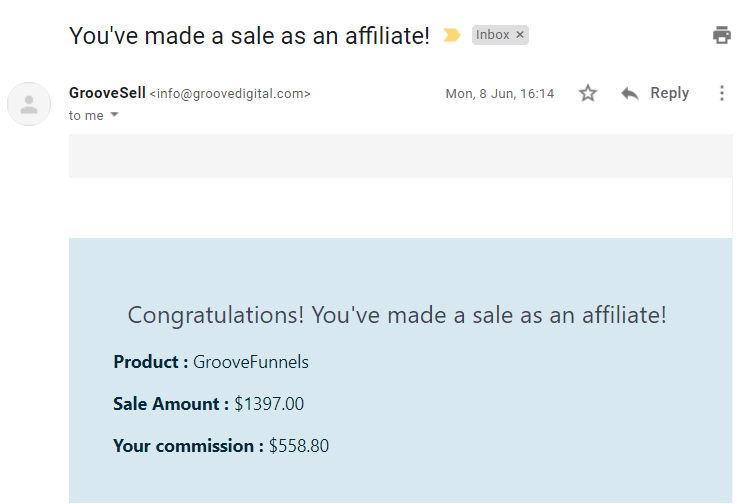Open the three-dot More options menu
Screen dimensions: 737x504
pyautogui.click(x=722, y=93)
